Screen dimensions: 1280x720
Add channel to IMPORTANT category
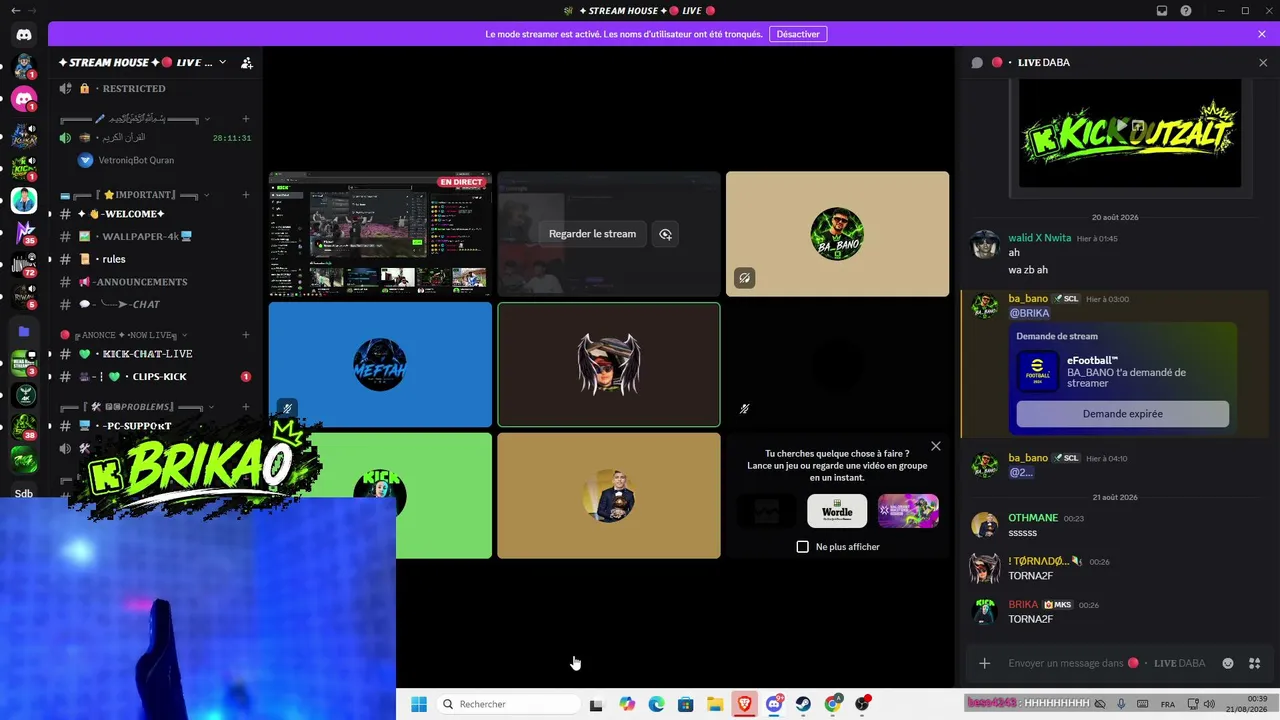[246, 195]
